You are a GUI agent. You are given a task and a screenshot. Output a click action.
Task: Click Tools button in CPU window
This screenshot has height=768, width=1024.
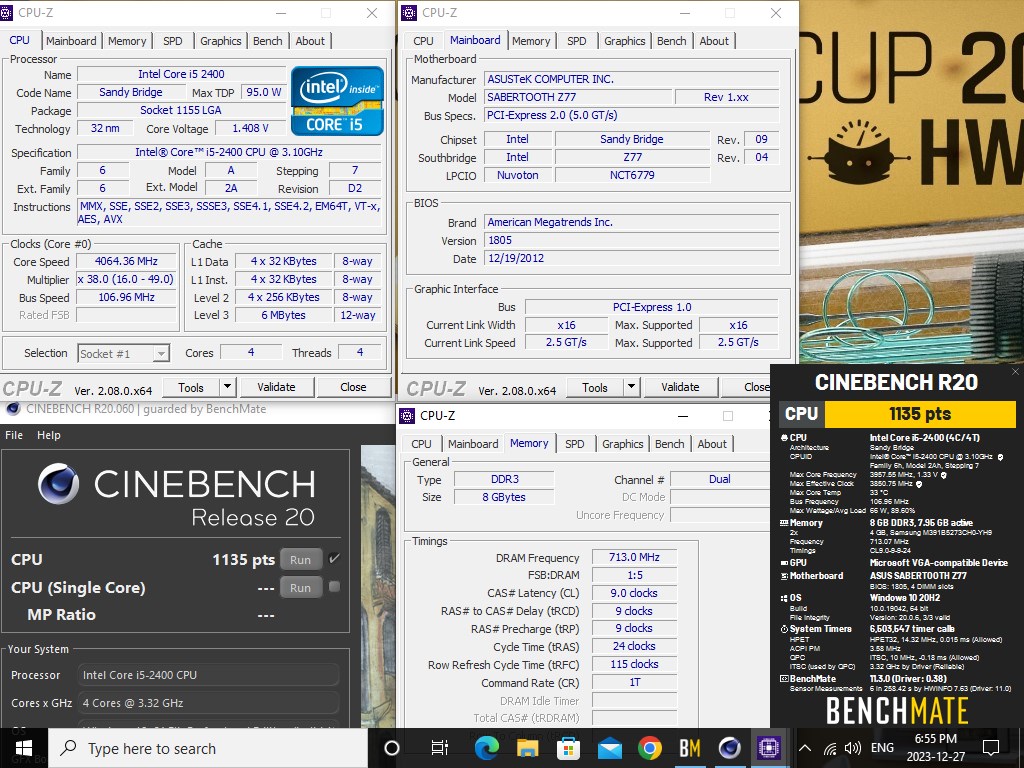pos(191,387)
